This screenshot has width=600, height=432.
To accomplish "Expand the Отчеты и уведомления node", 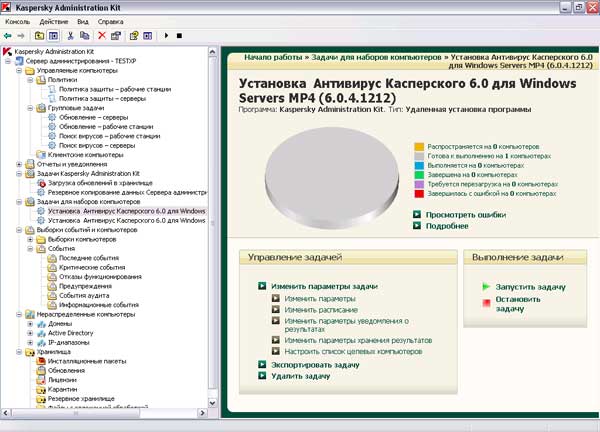I will point(20,164).
